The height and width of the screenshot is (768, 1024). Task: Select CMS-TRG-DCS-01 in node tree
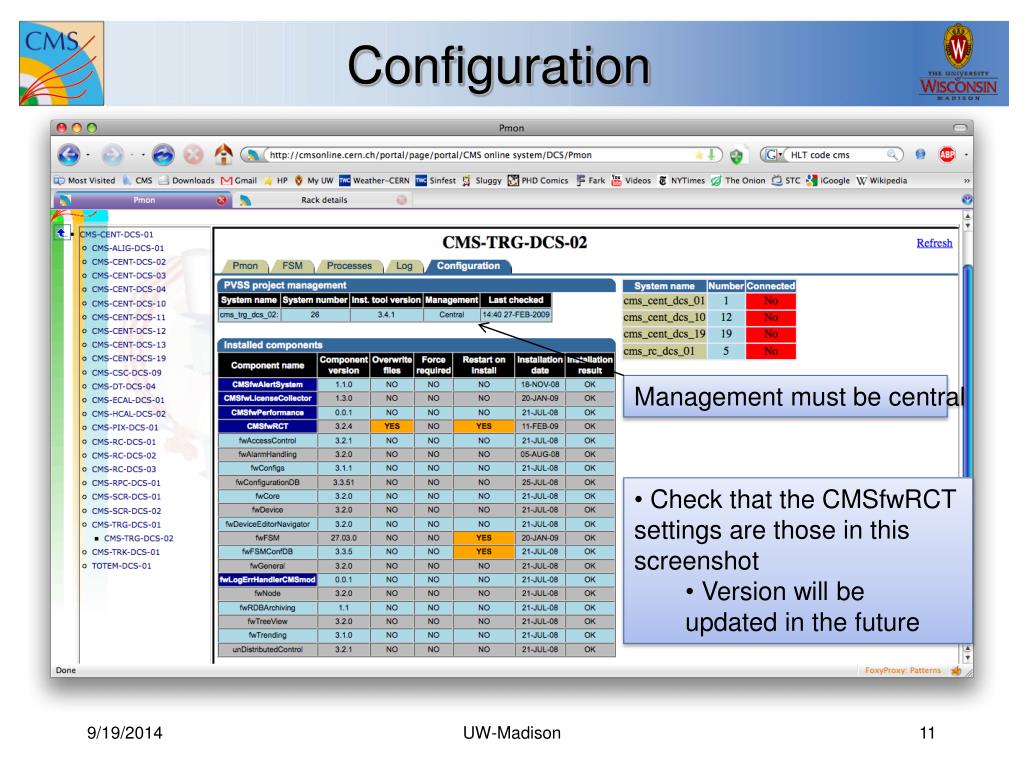tap(126, 525)
